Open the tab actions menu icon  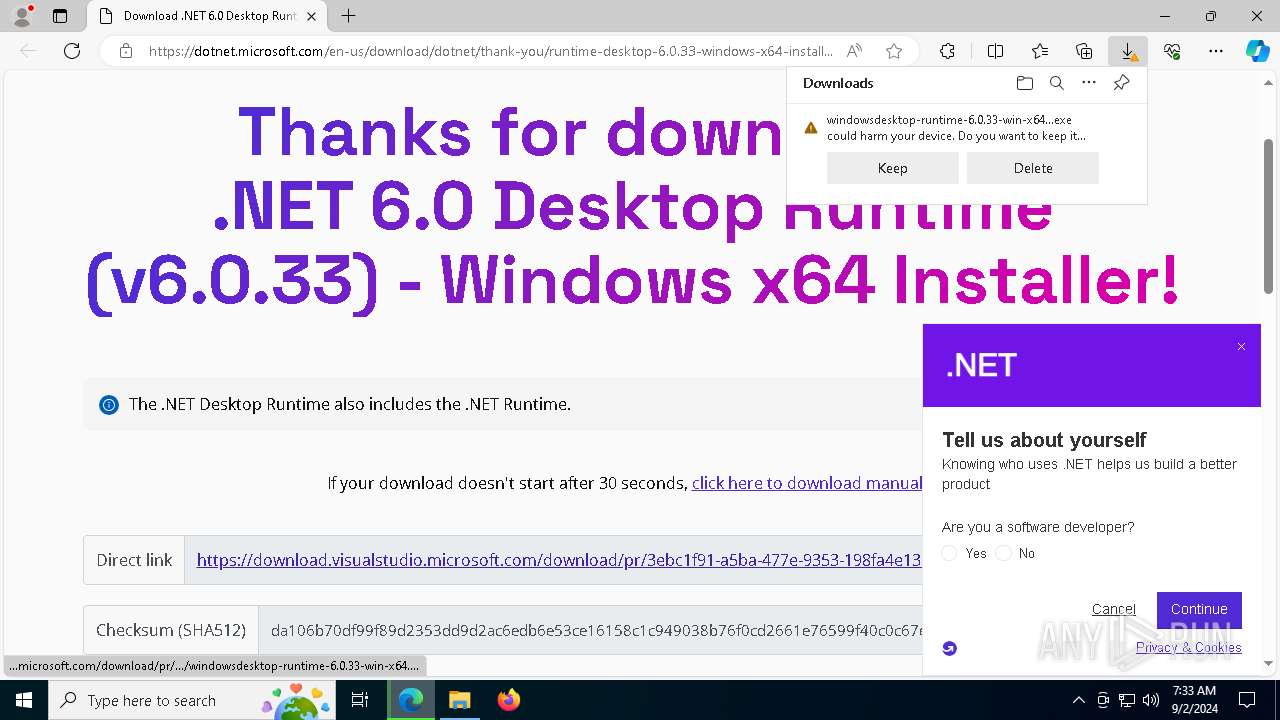pyautogui.click(x=60, y=16)
